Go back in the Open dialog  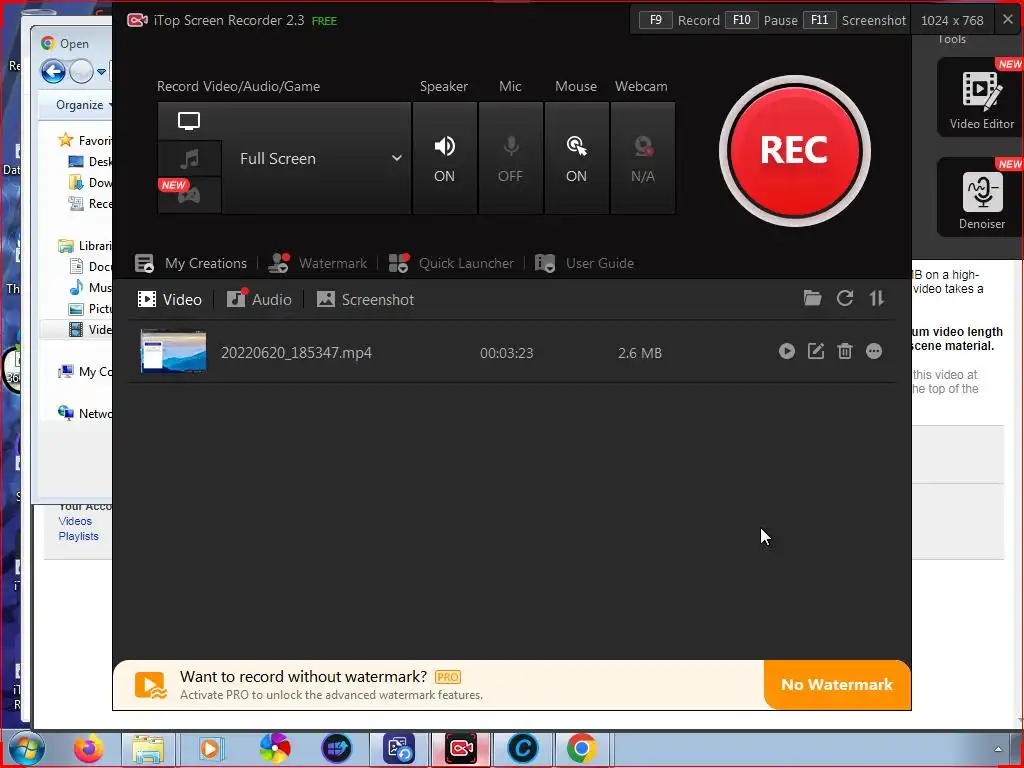click(x=53, y=71)
